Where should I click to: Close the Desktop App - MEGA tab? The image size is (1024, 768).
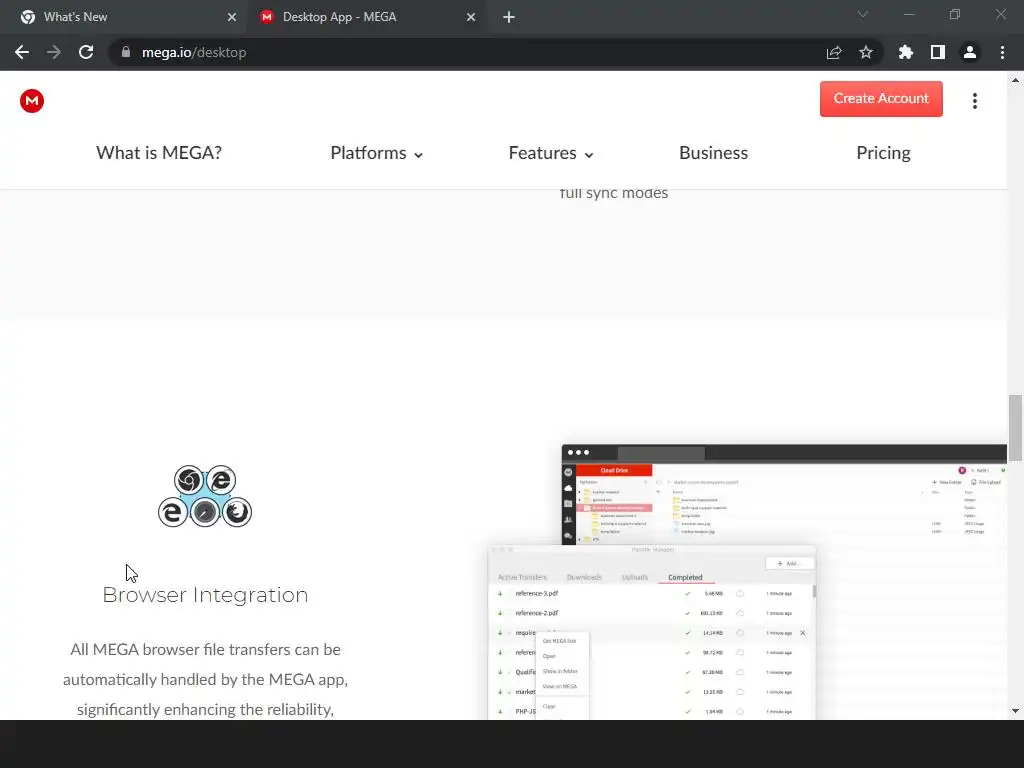[471, 17]
